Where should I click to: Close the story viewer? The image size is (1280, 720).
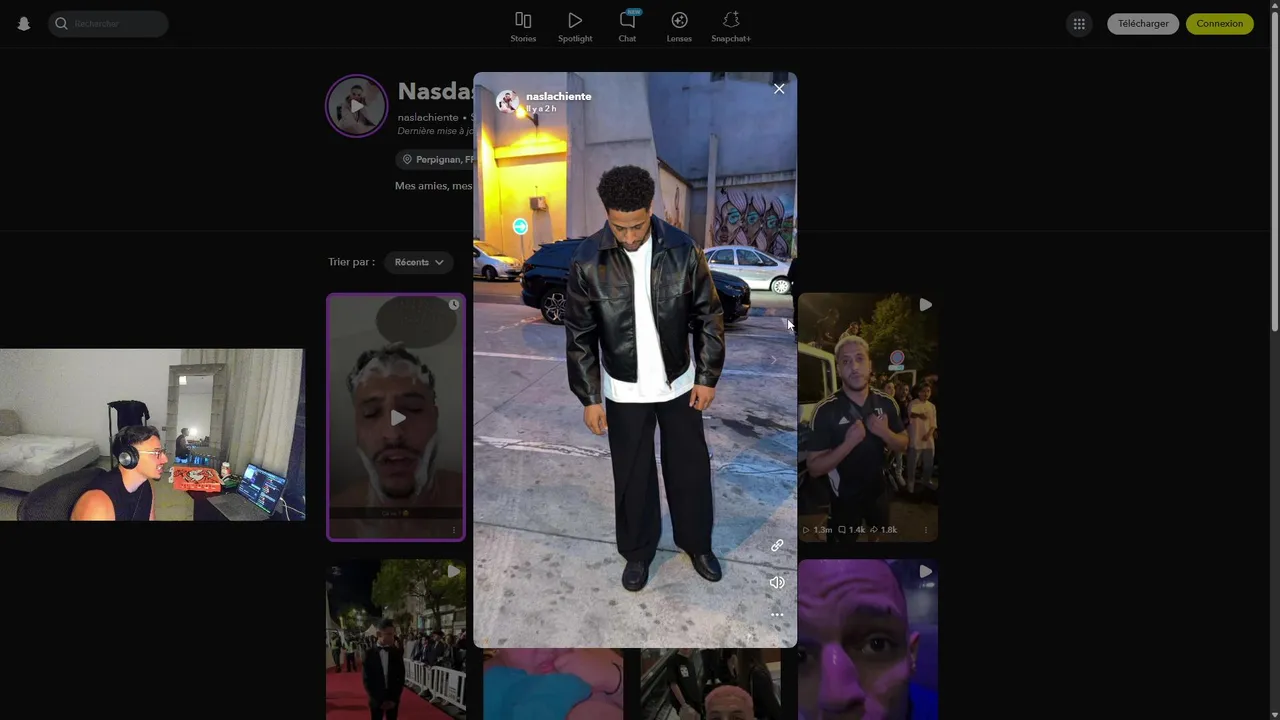[779, 89]
